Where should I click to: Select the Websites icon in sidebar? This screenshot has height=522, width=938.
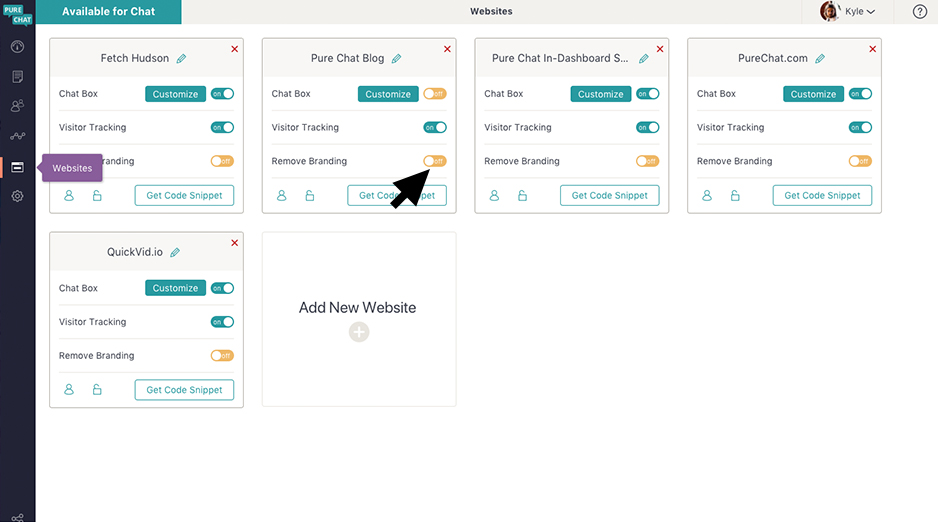pyautogui.click(x=17, y=167)
